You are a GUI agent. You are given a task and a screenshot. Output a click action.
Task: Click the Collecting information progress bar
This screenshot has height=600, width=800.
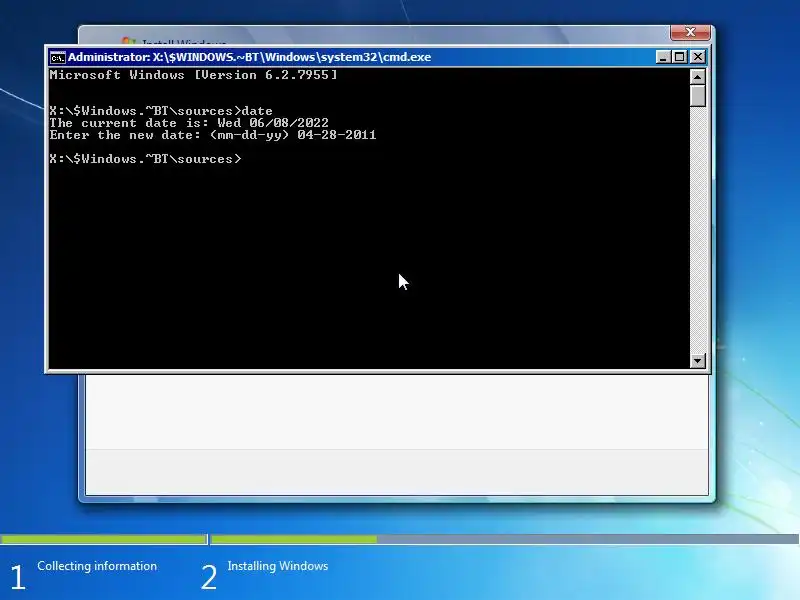pyautogui.click(x=103, y=539)
